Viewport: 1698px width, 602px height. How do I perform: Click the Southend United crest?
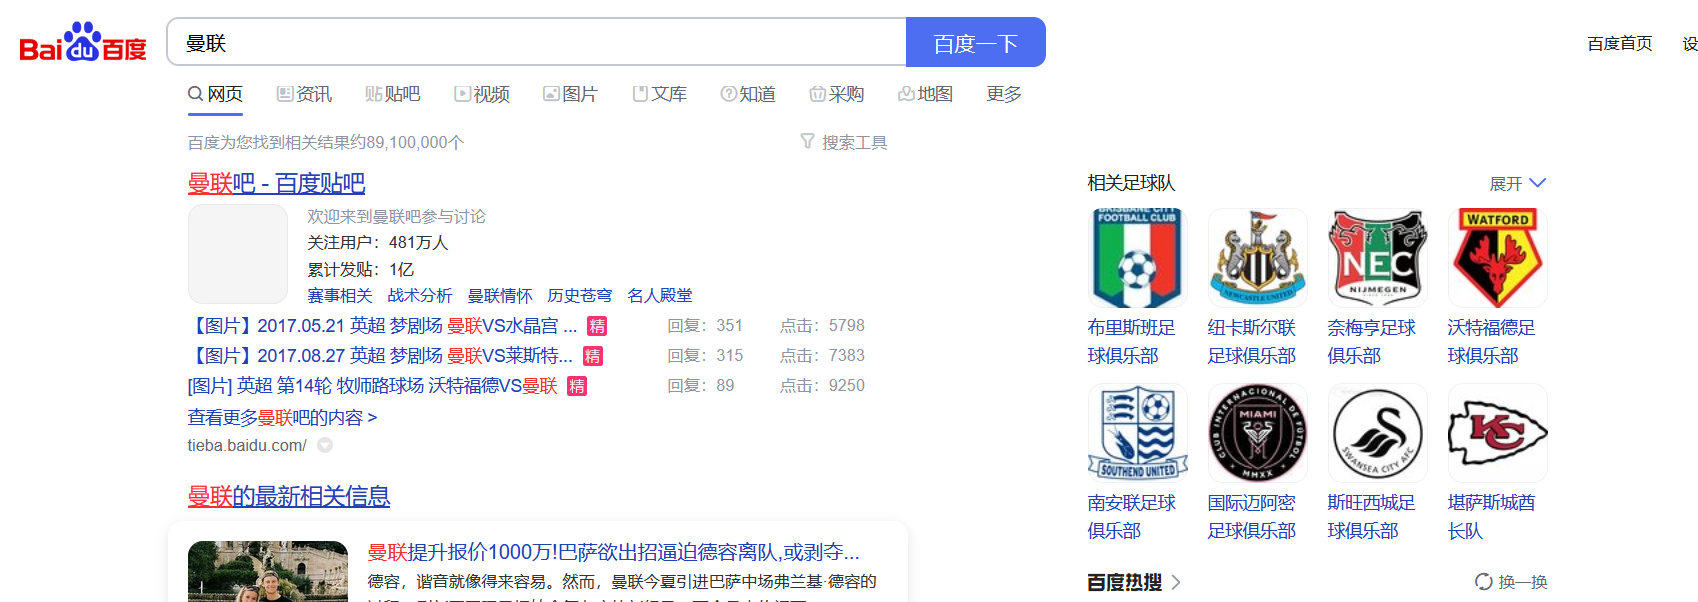(x=1138, y=433)
